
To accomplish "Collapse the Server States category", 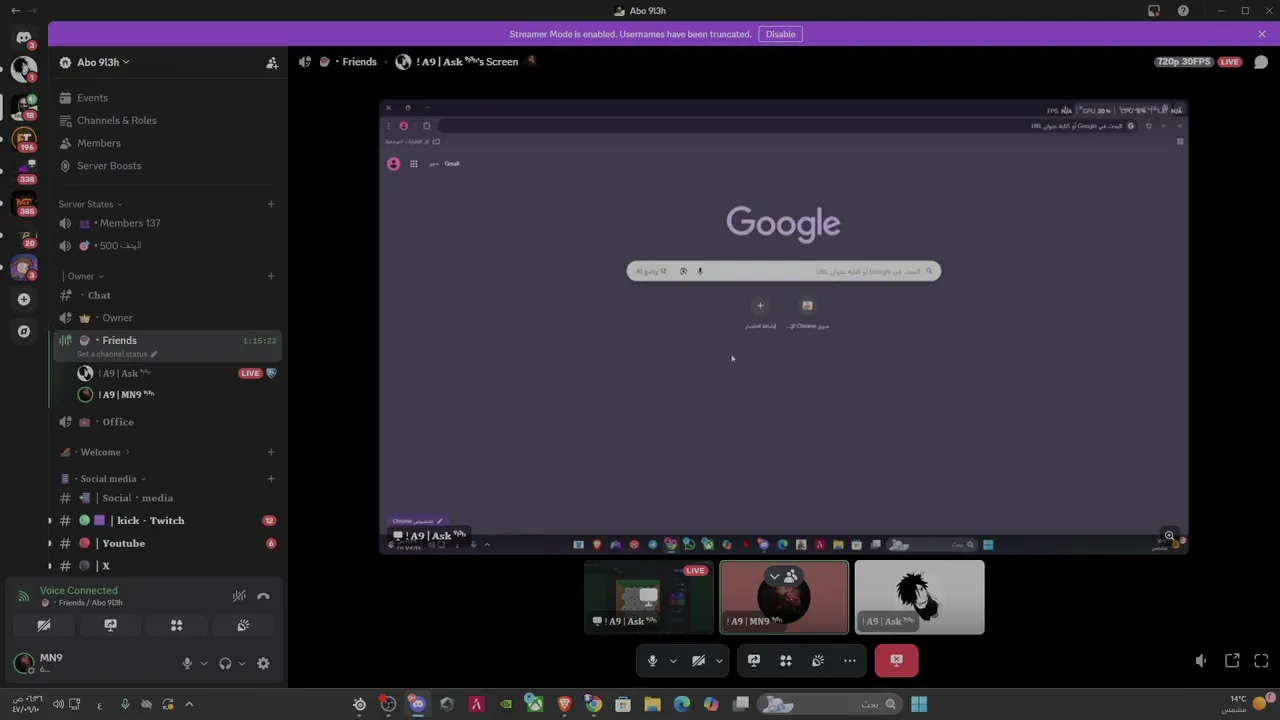I will pyautogui.click(x=90, y=204).
